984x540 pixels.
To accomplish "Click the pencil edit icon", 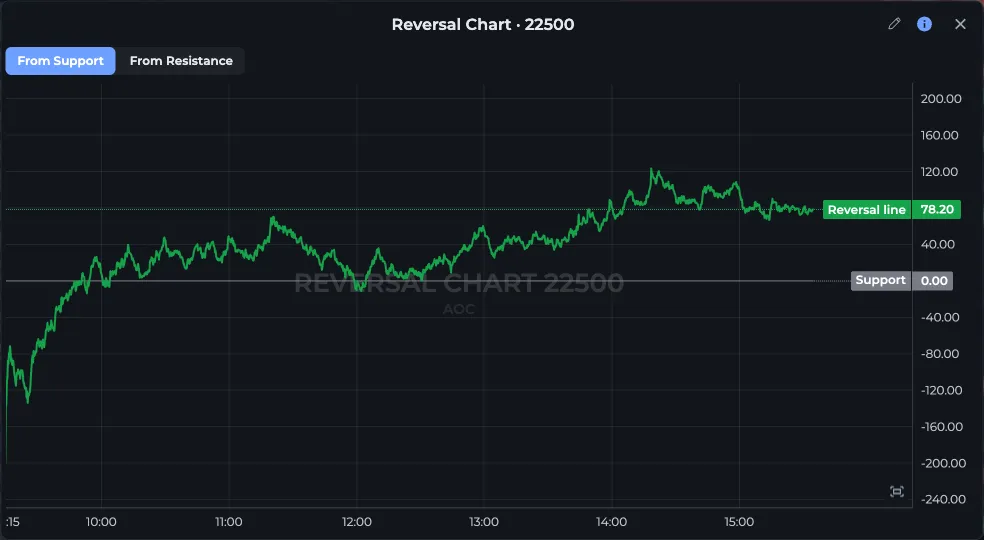I will pyautogui.click(x=894, y=24).
